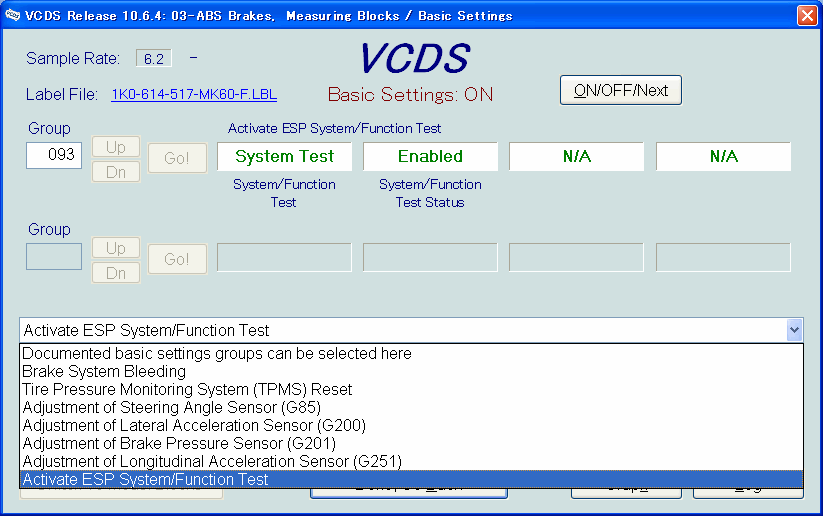Click the Sample Rate value 6.2
The width and height of the screenshot is (823, 516).
(154, 58)
